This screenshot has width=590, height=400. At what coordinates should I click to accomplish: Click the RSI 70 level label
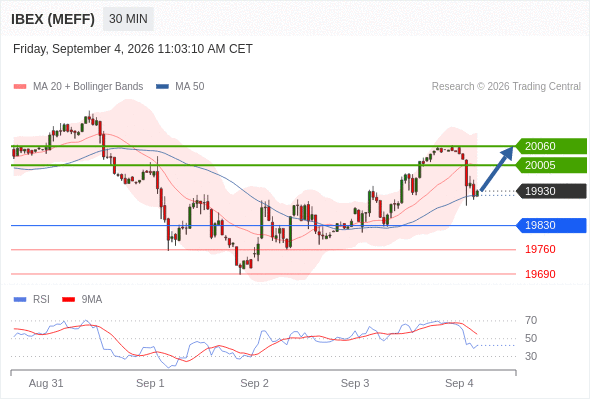coord(531,321)
